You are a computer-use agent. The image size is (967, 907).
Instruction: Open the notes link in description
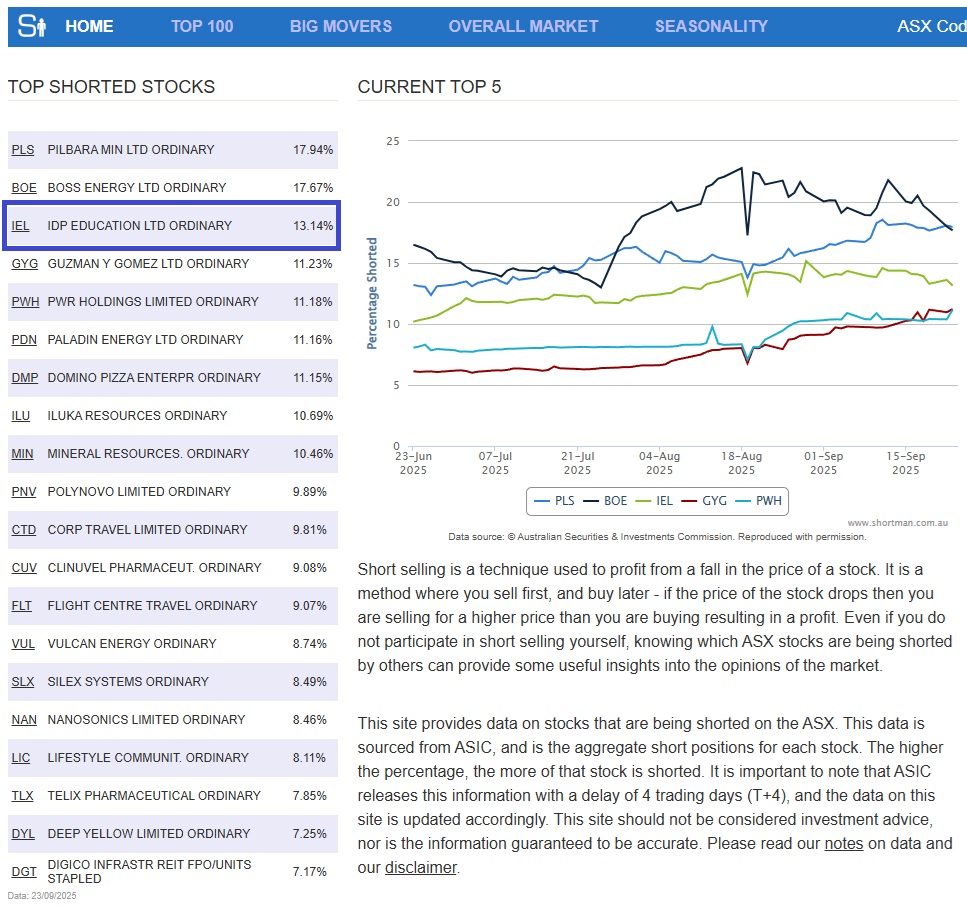click(x=843, y=844)
